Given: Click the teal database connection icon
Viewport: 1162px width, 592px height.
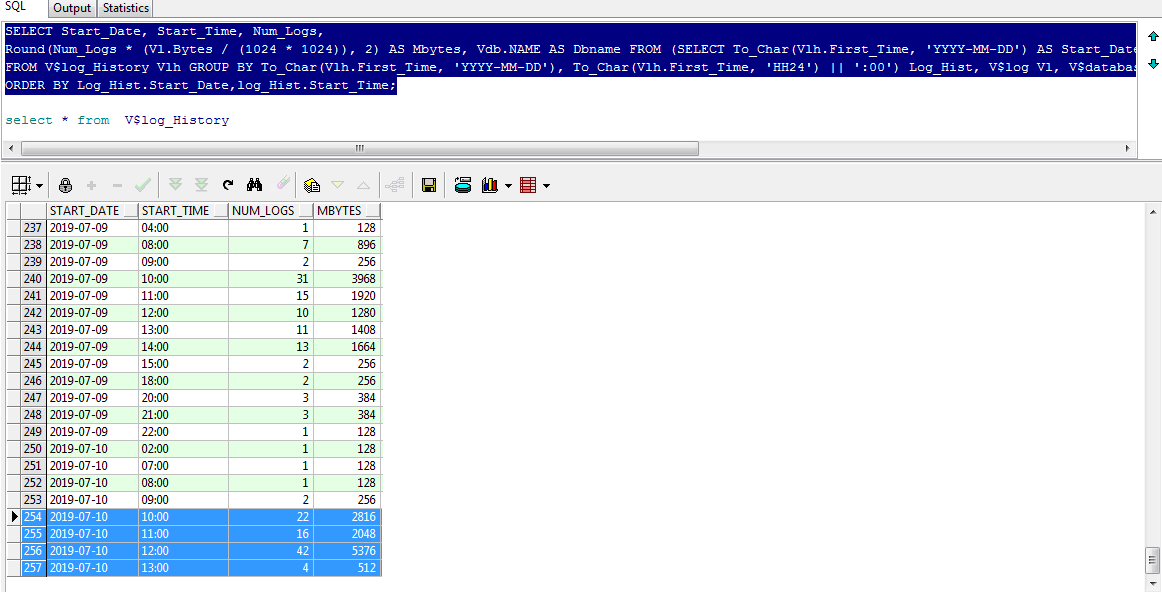Looking at the screenshot, I should tap(463, 185).
